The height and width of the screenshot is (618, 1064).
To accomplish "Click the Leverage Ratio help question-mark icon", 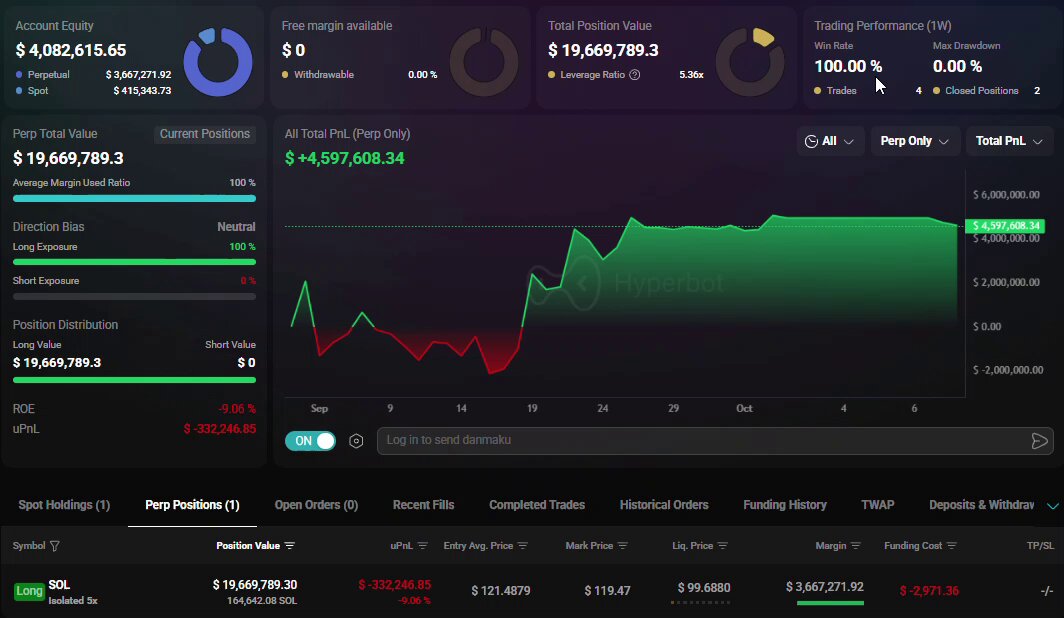I will [x=634, y=75].
